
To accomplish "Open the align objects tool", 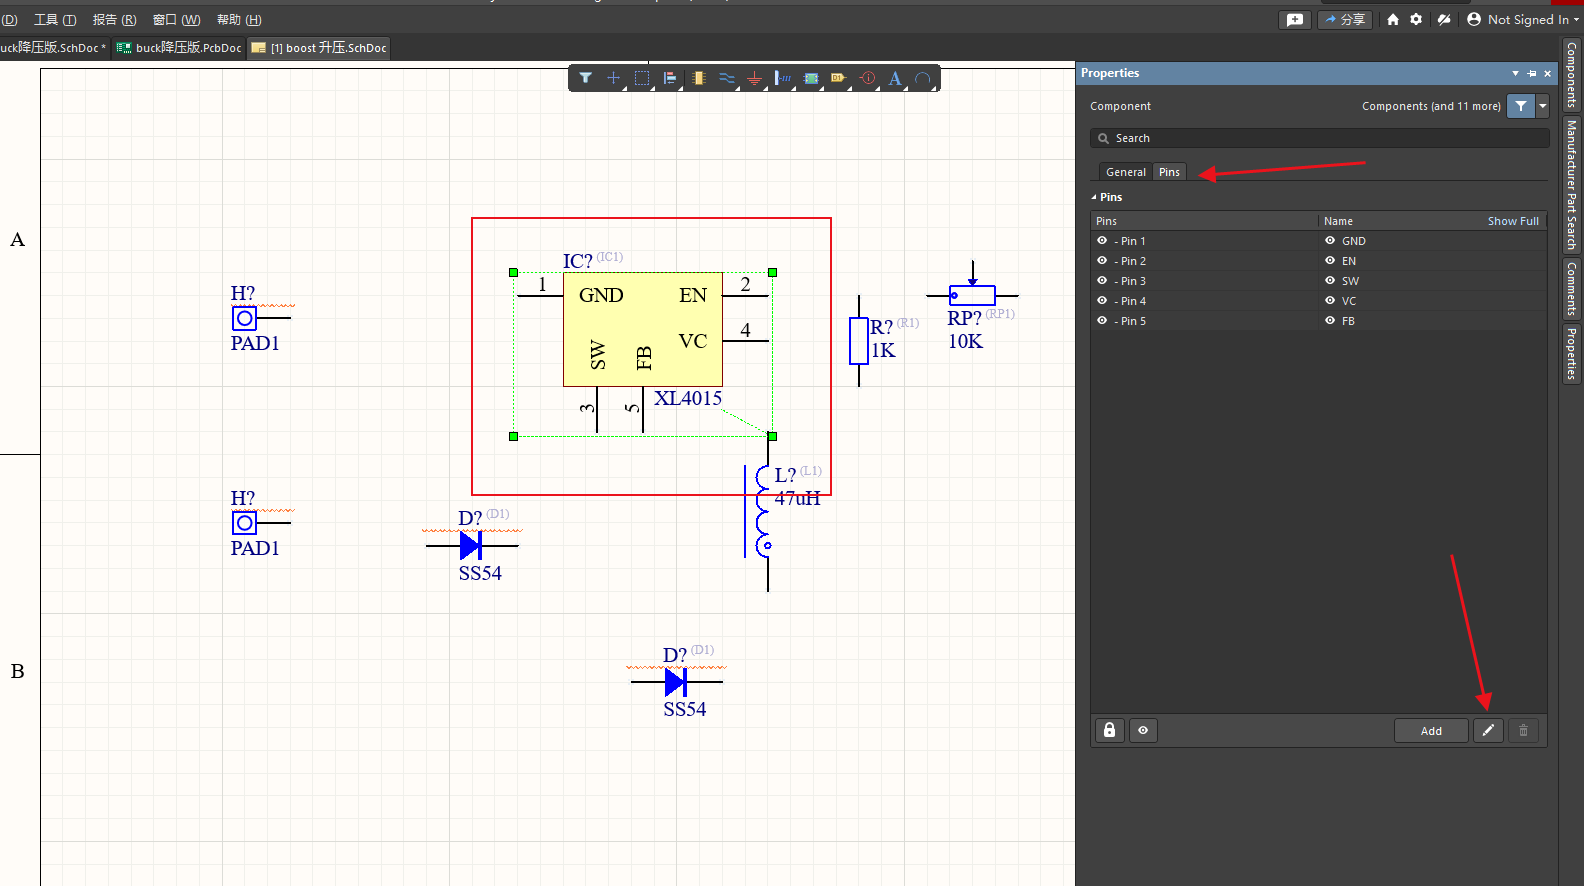I will point(670,78).
